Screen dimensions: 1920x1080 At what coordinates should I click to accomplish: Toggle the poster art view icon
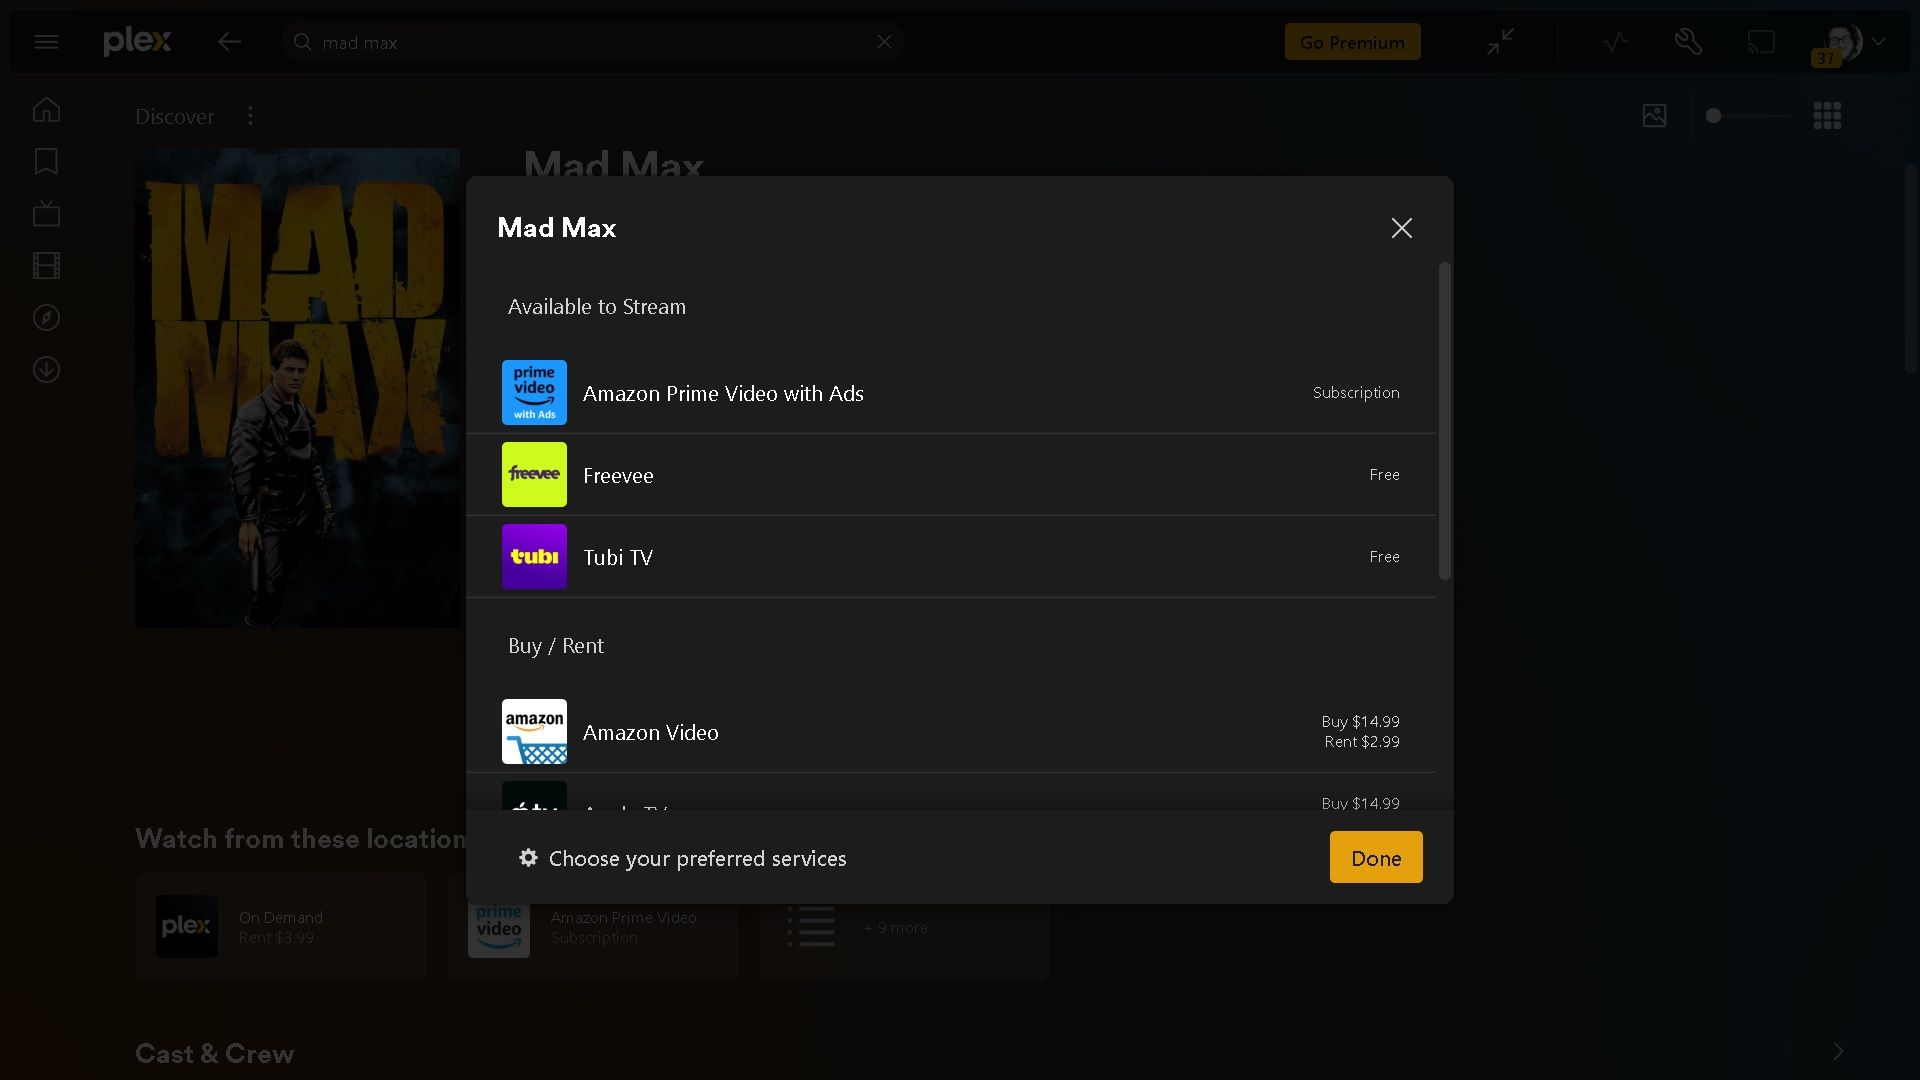pyautogui.click(x=1655, y=115)
